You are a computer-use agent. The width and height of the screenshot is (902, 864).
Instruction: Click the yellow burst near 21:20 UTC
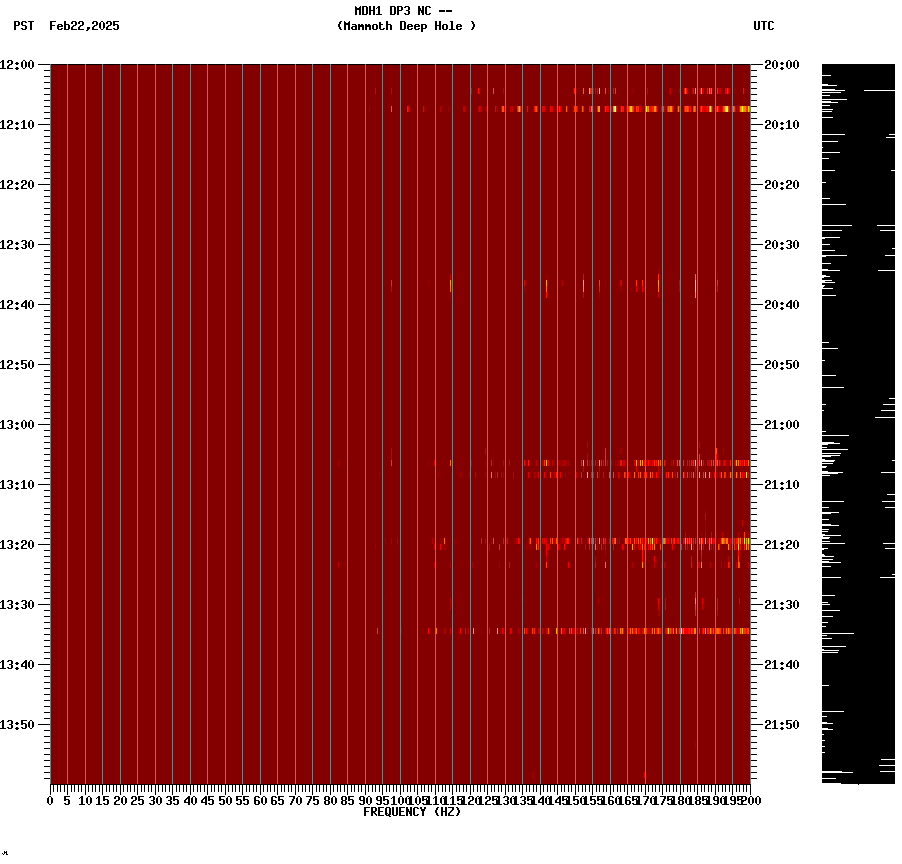(x=640, y=540)
